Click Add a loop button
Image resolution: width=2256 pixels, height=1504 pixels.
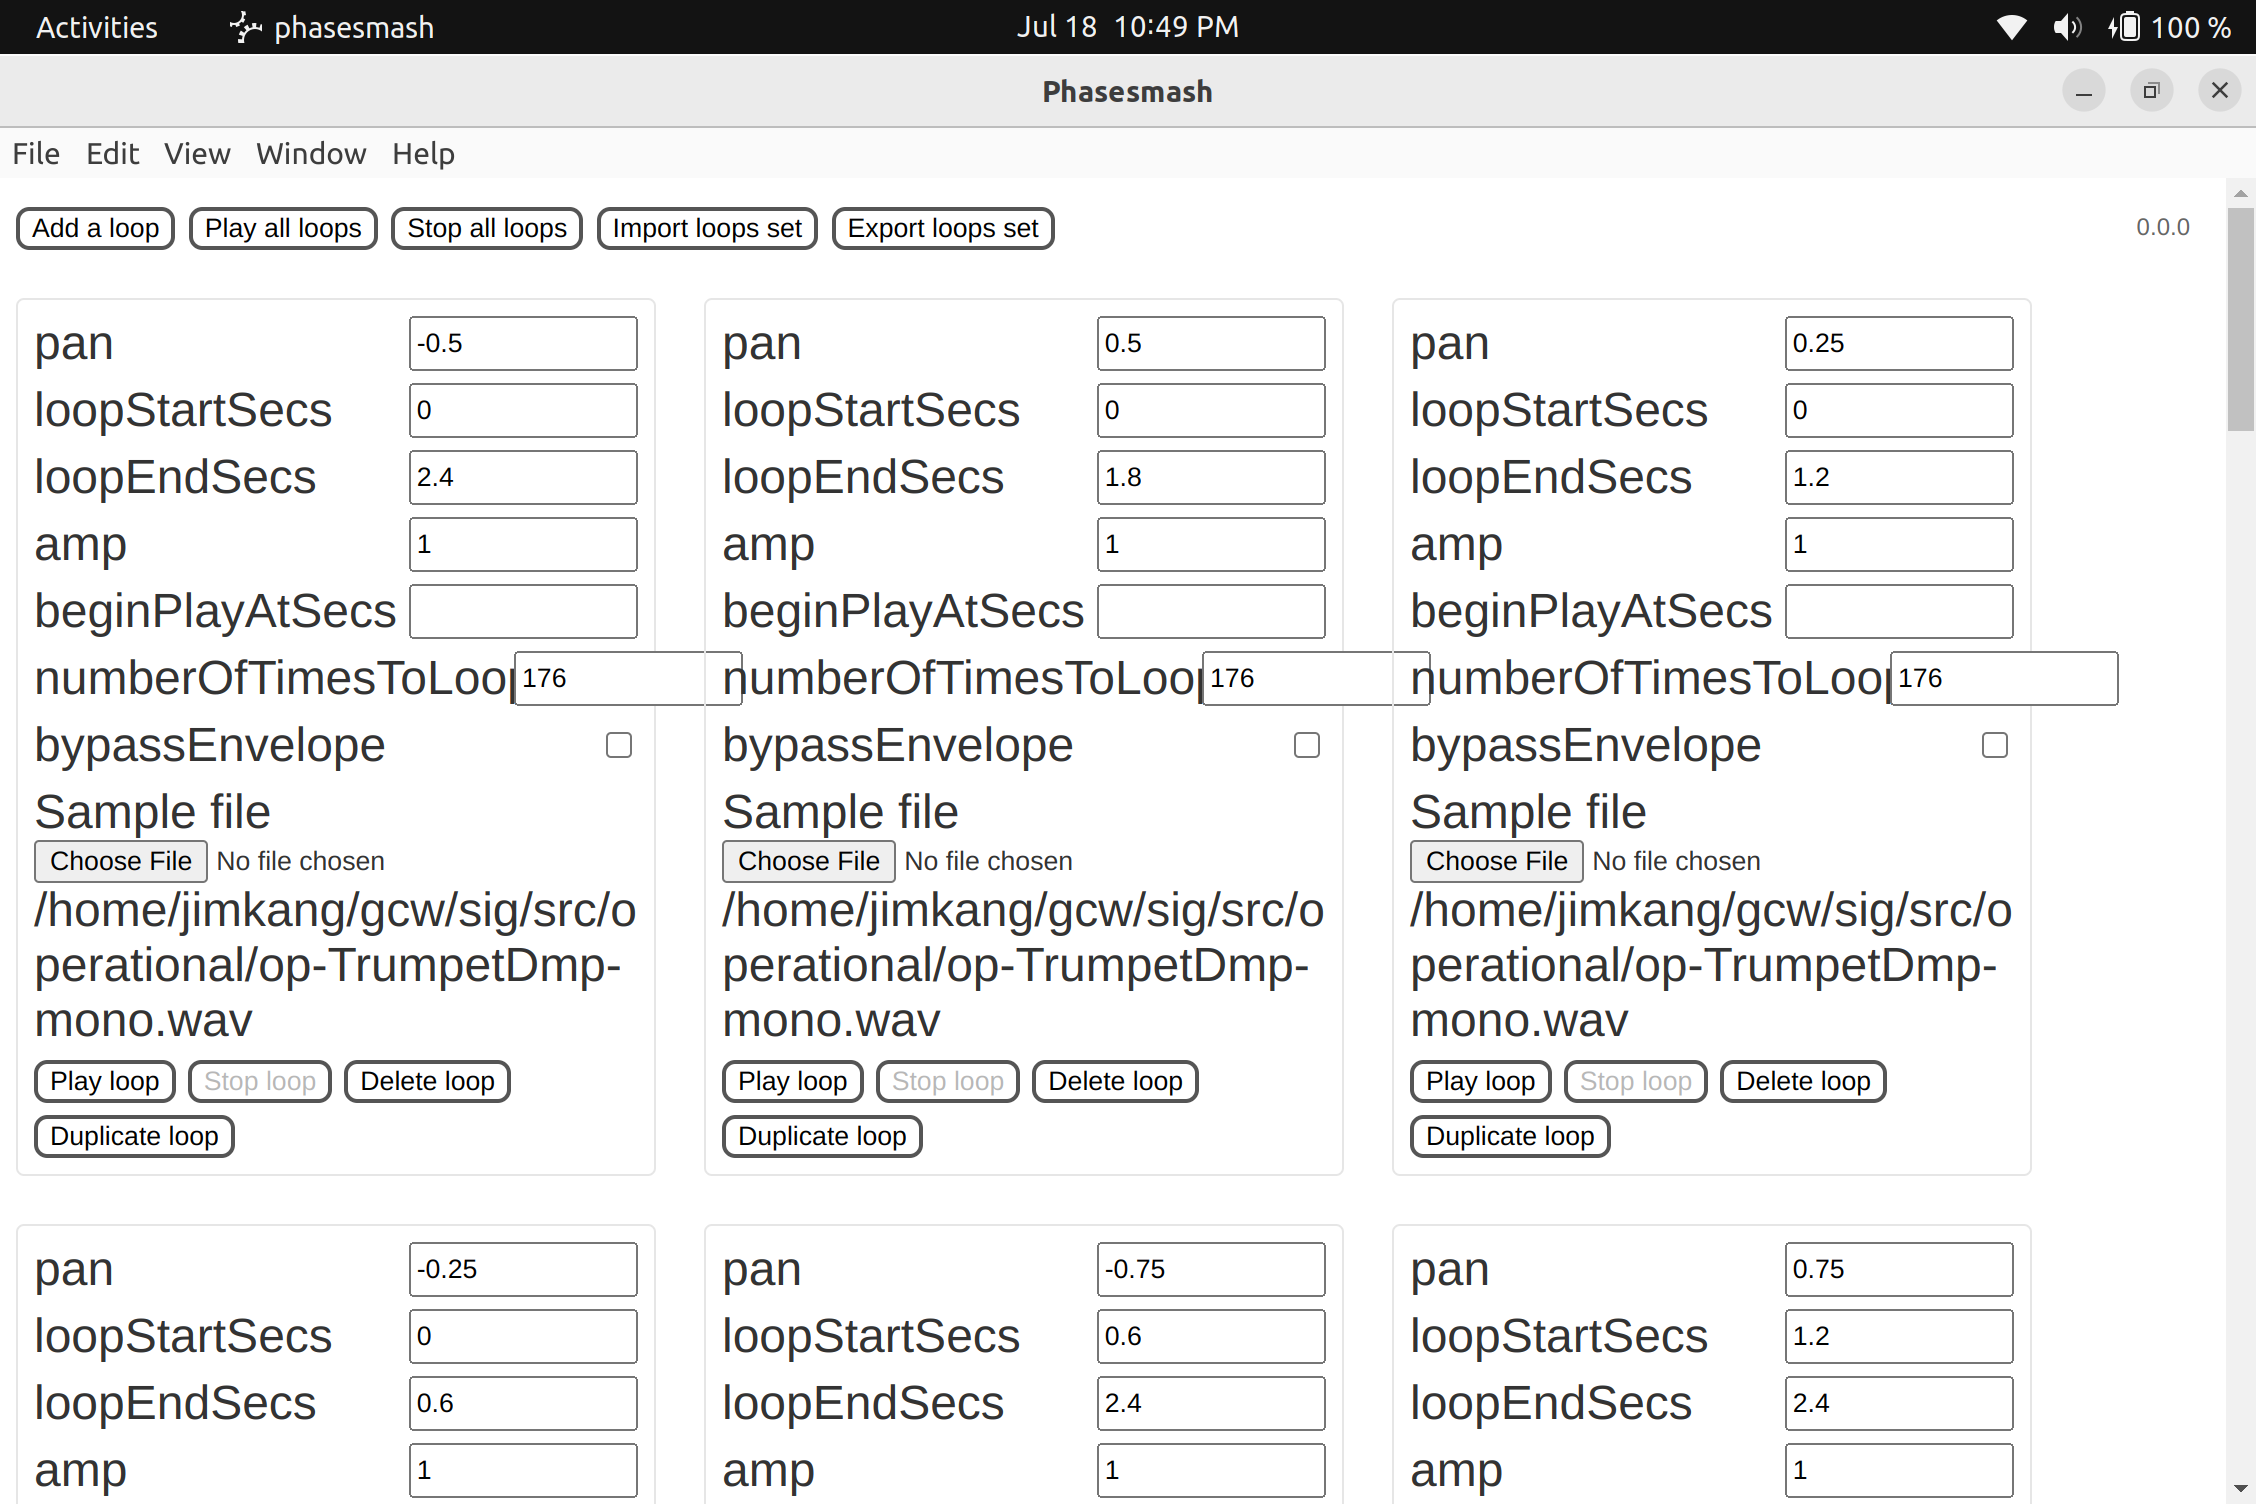[96, 229]
